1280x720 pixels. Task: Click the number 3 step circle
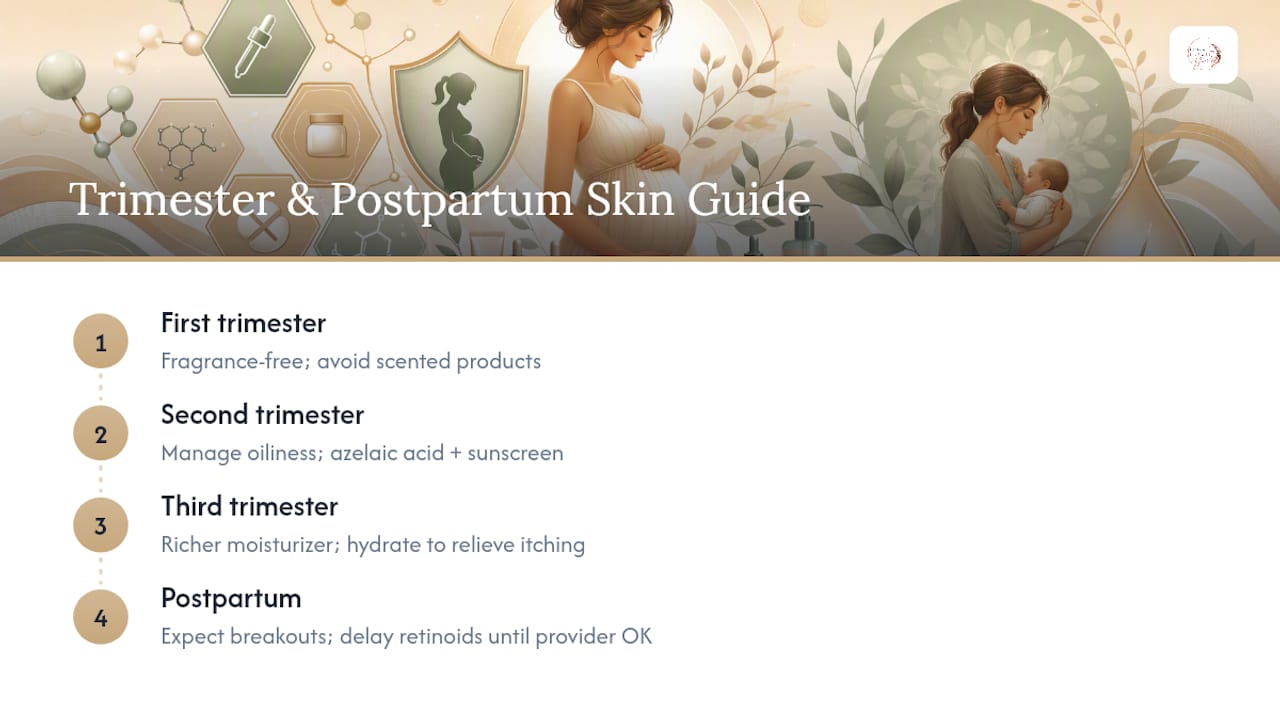point(101,526)
